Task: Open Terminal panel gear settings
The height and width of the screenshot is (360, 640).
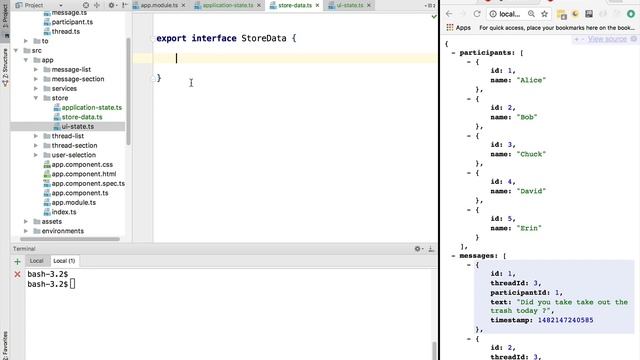Action: [418, 249]
